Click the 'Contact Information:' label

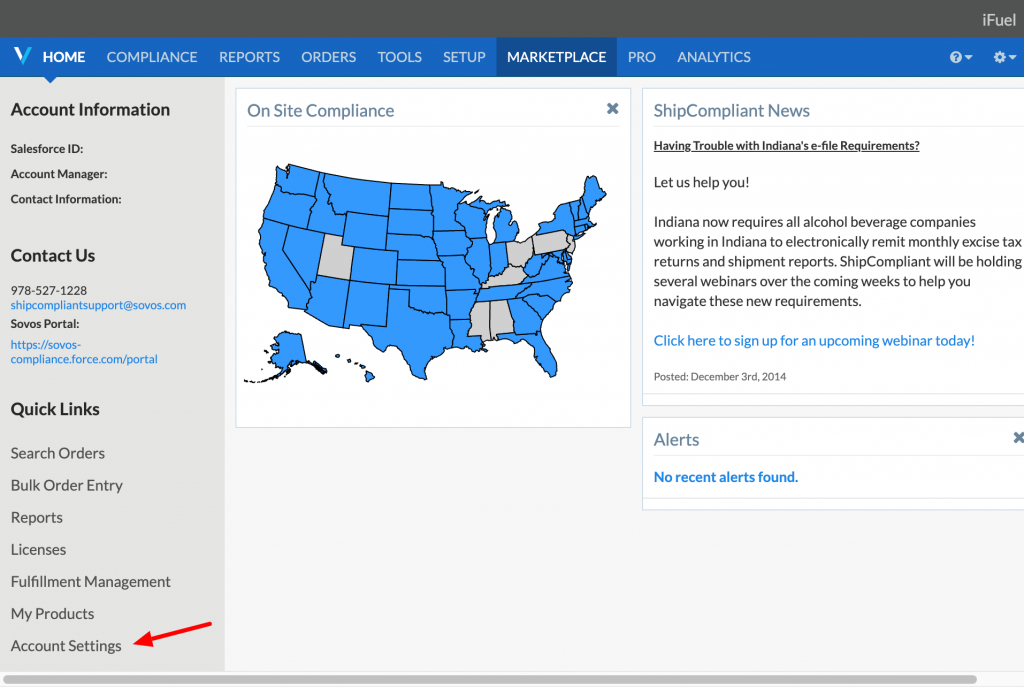coord(66,199)
